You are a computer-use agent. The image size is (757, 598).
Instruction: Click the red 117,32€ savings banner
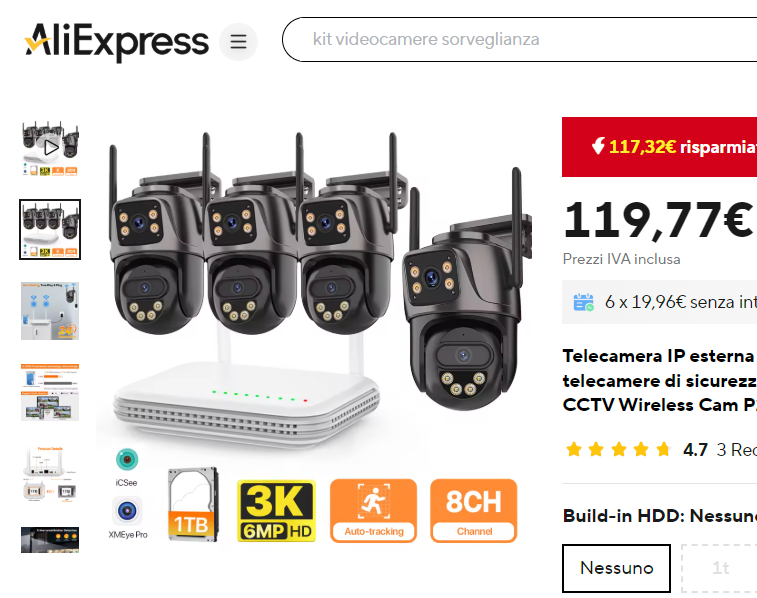659,147
